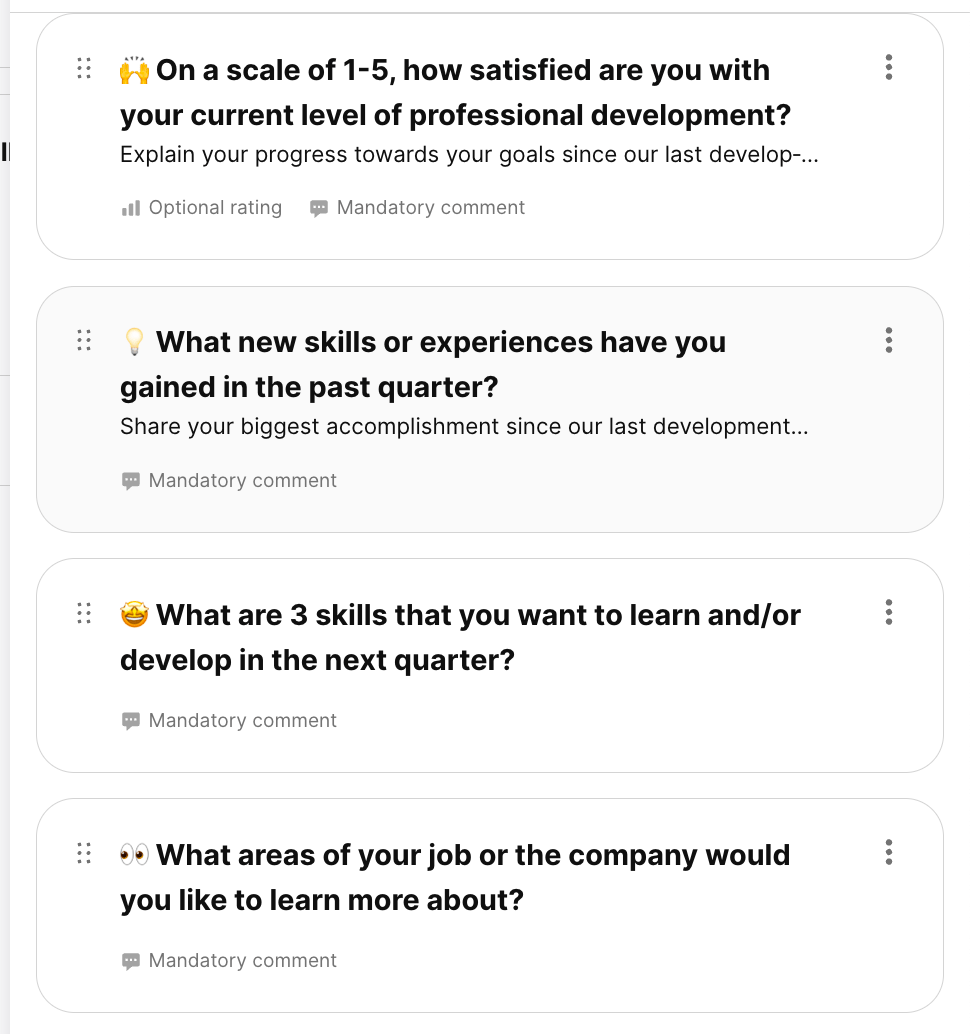Open the options menu on the new skills question
970x1034 pixels.
pos(888,341)
